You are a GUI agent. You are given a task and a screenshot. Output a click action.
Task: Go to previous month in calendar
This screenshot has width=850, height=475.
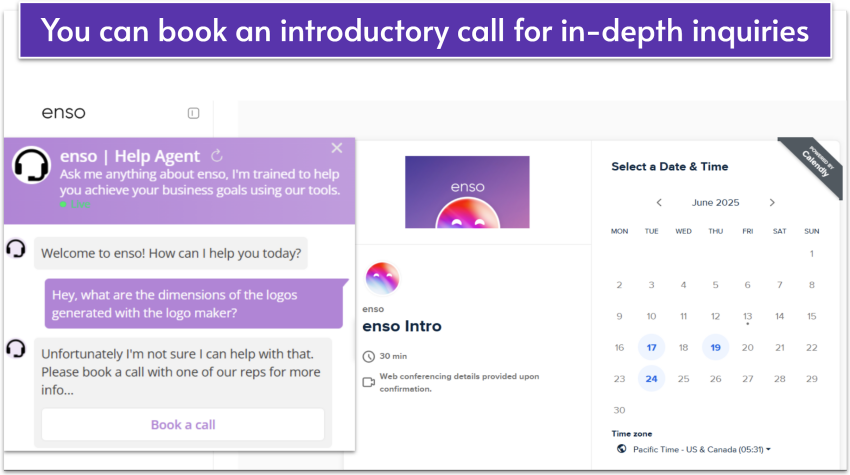click(659, 202)
